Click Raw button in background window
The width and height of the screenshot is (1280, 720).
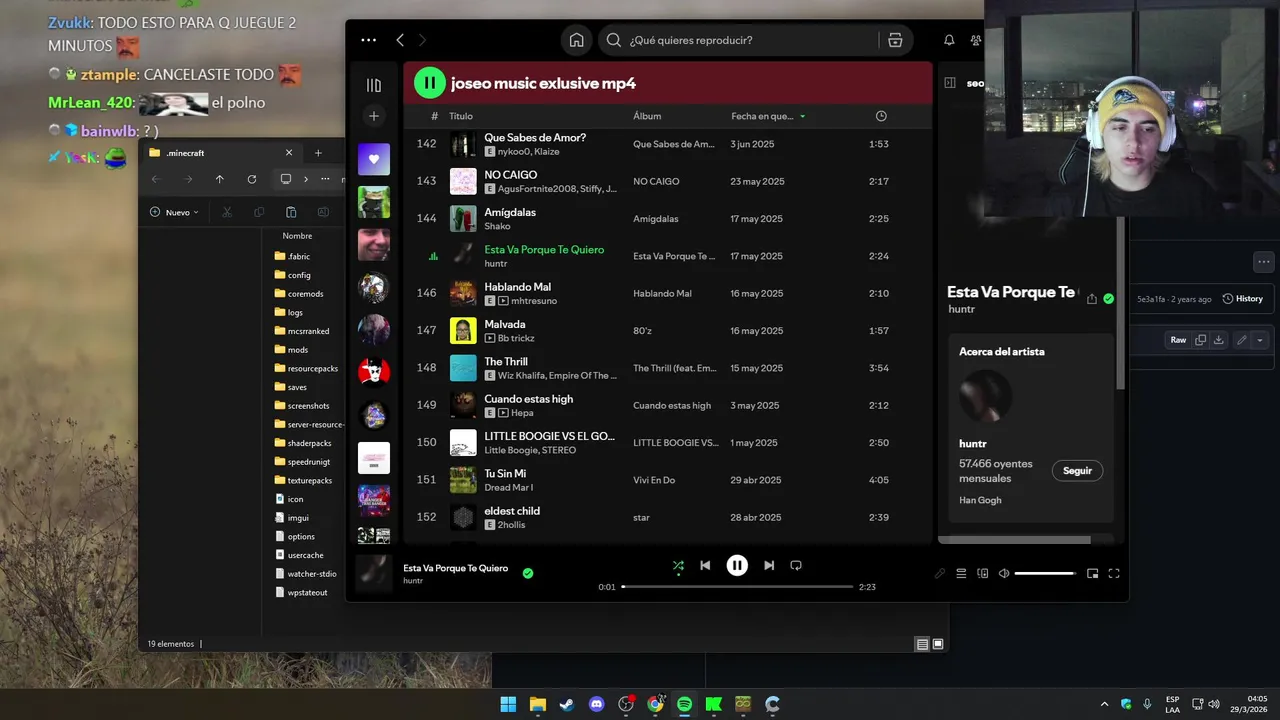(x=1178, y=340)
